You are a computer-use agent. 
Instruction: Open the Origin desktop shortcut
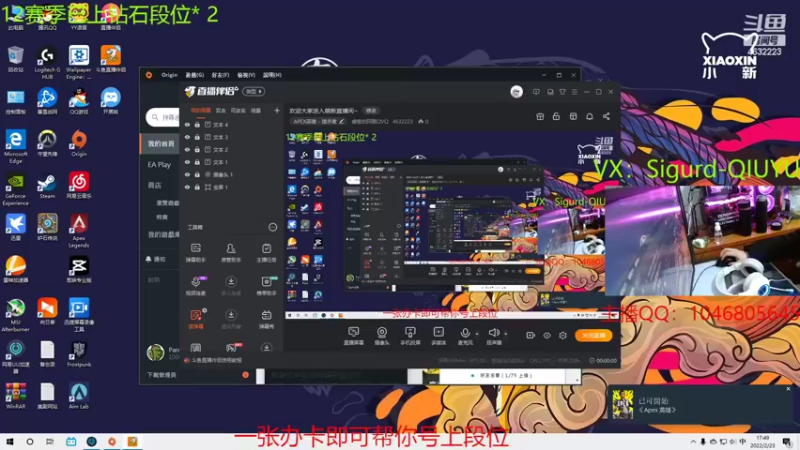point(79,143)
